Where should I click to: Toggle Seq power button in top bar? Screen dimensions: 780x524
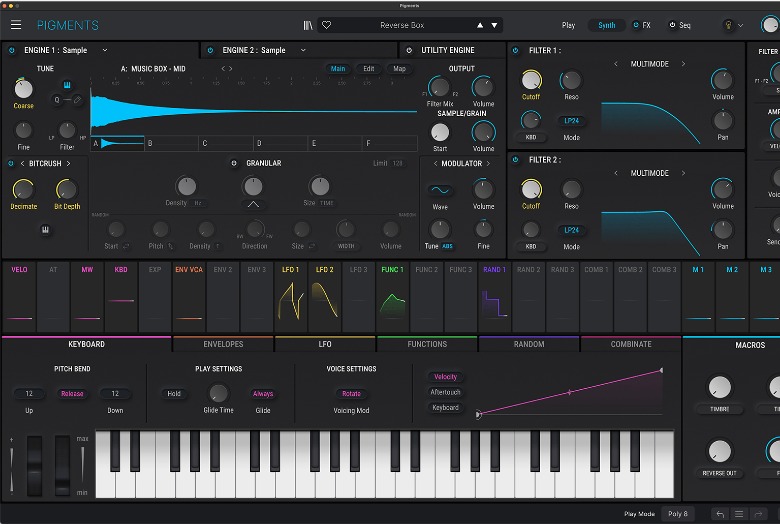[673, 25]
